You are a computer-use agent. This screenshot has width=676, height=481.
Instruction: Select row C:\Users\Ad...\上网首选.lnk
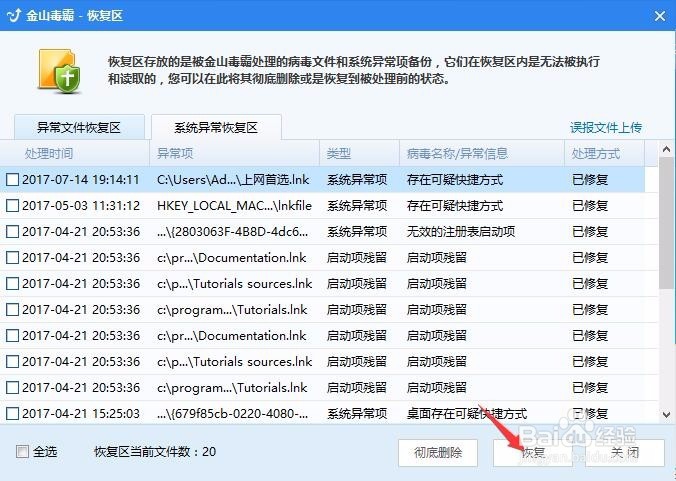[322, 180]
